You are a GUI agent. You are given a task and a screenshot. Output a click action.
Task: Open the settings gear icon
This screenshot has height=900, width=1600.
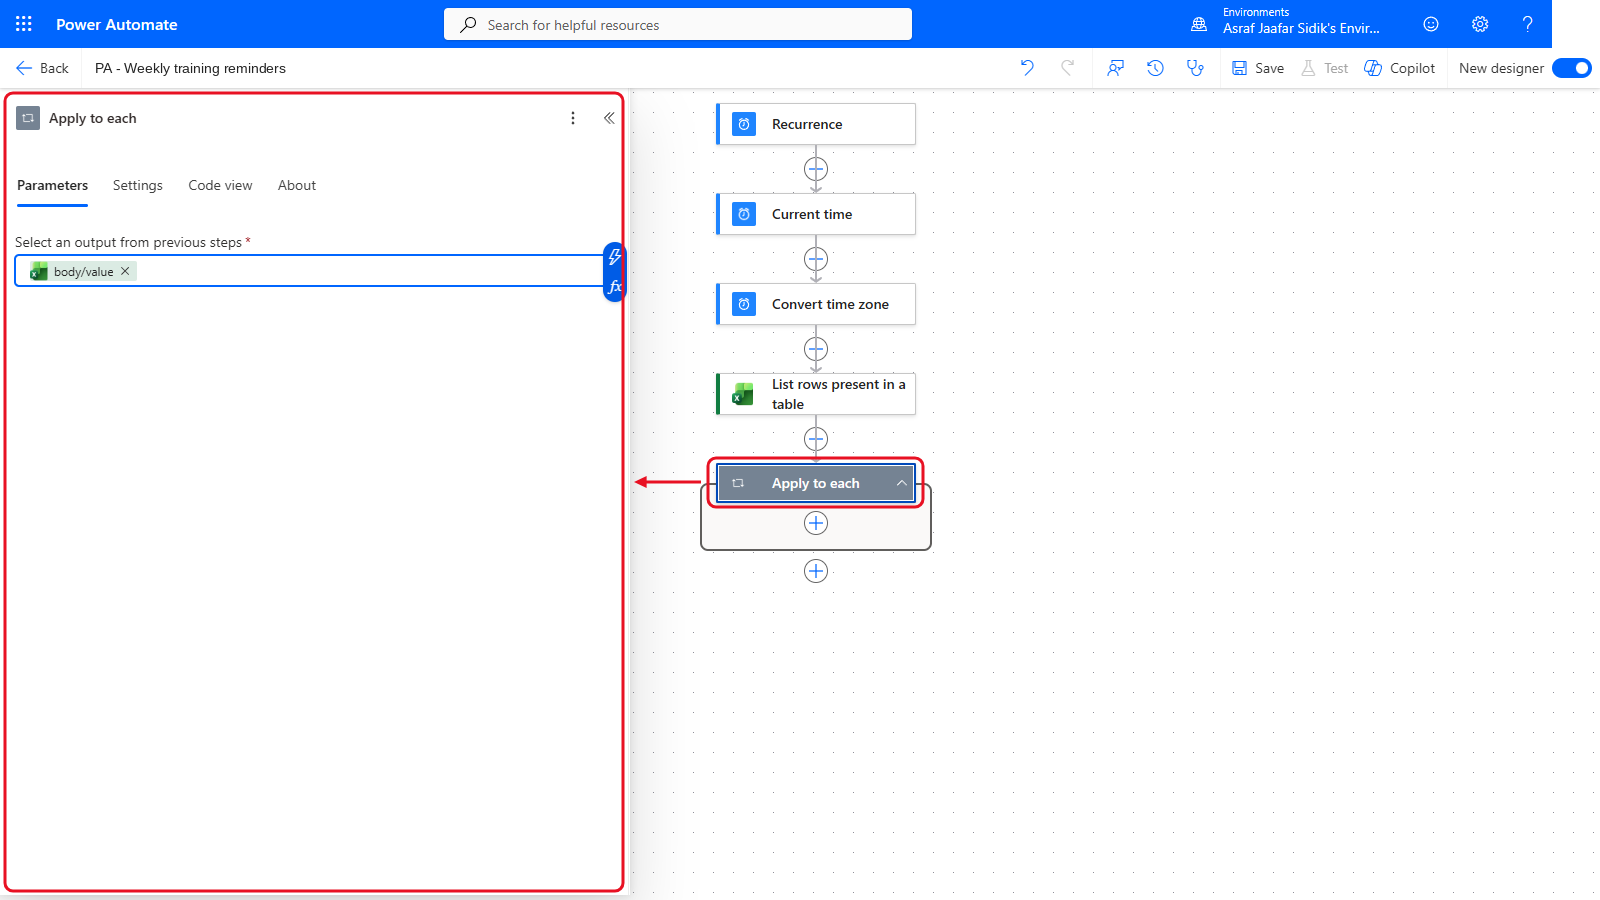pos(1480,24)
